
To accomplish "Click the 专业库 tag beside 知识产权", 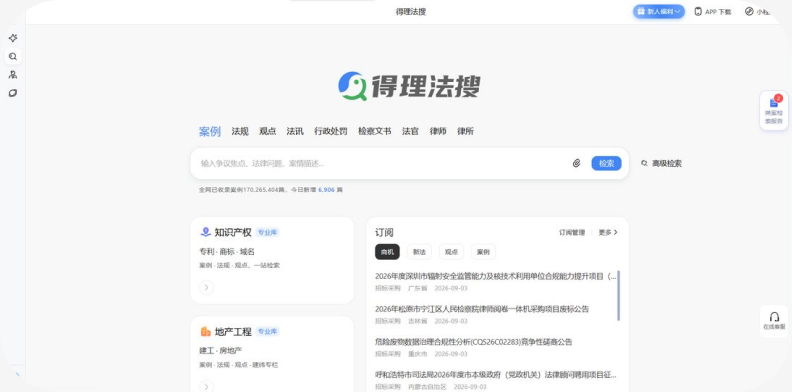I will coord(267,232).
